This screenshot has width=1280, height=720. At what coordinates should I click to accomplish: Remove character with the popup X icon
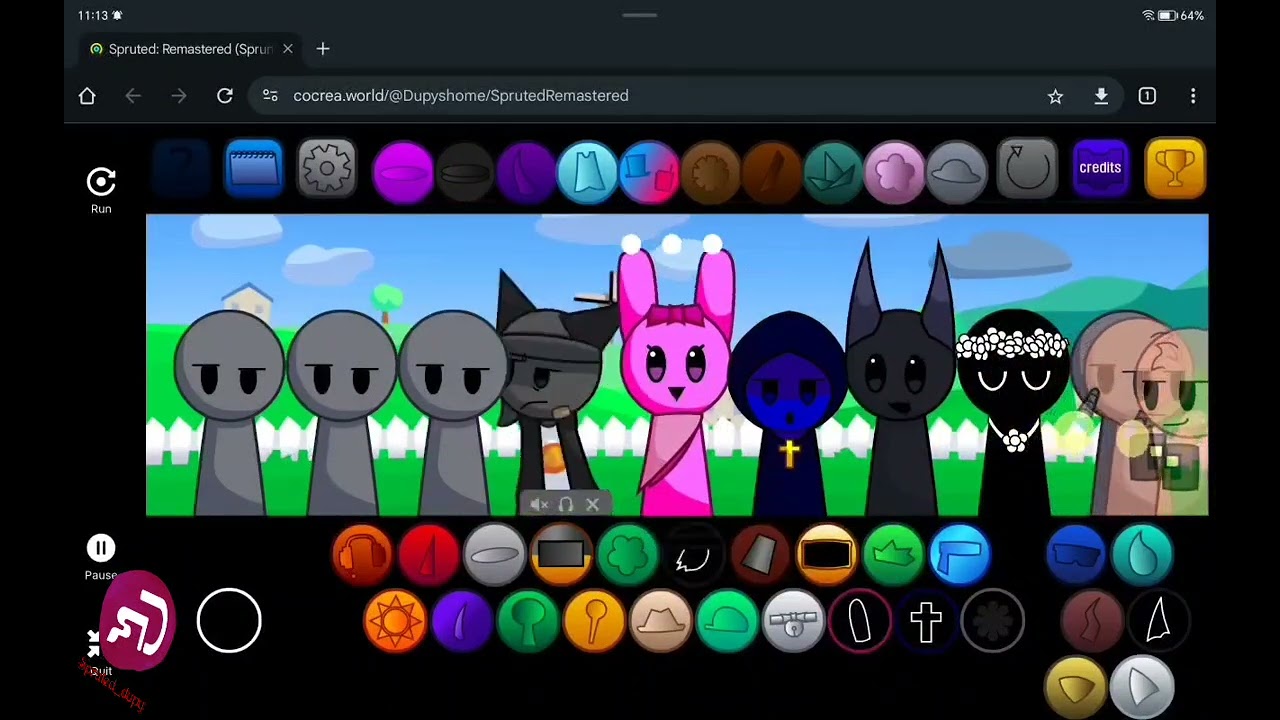point(592,505)
